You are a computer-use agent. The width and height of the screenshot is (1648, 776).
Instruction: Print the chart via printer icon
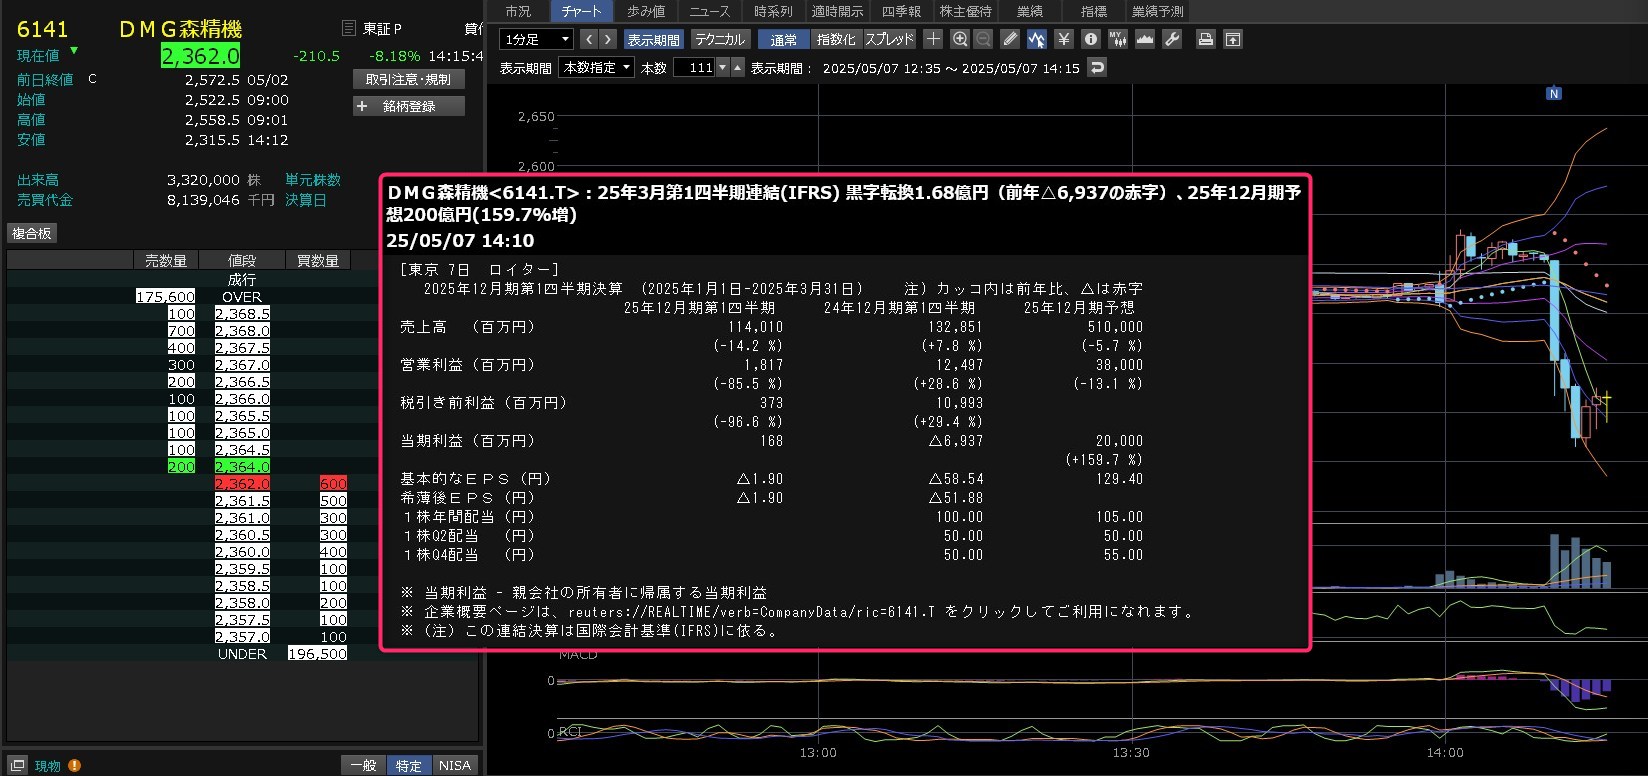(x=1206, y=39)
